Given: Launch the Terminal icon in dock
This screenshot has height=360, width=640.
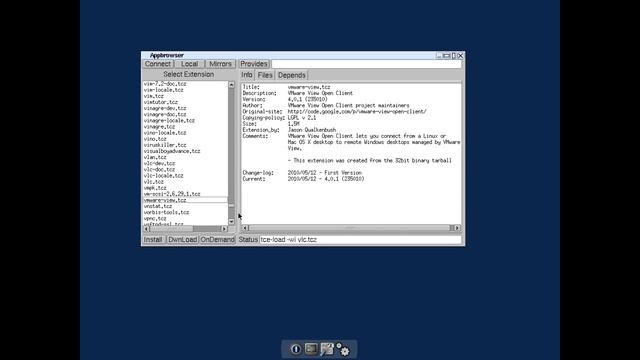Looking at the screenshot, I should click(311, 349).
